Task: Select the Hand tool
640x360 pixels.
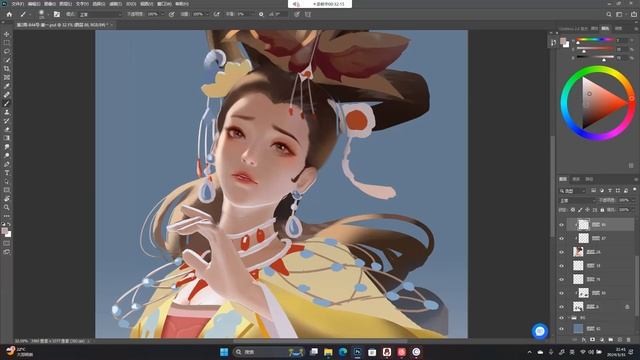Action: click(7, 199)
